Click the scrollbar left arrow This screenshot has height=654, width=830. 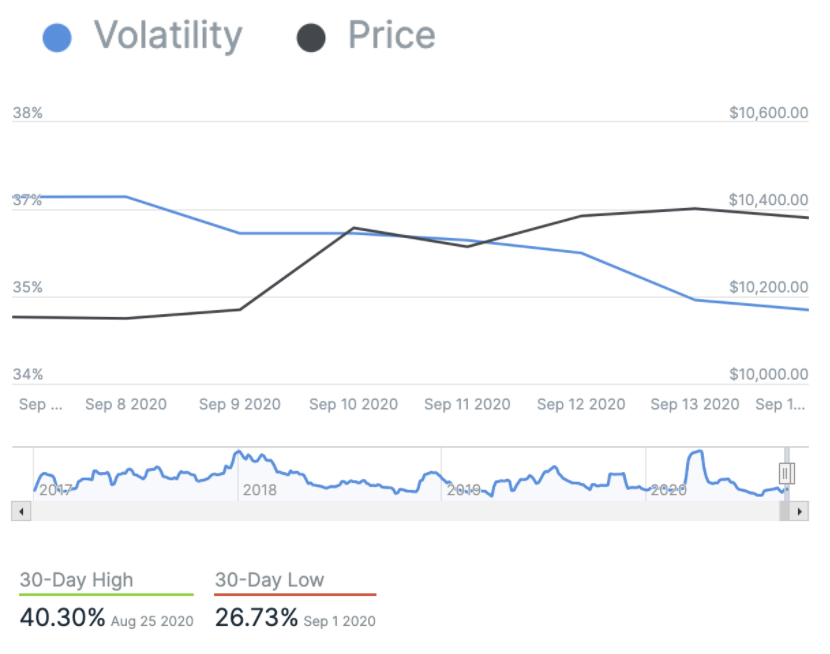[x=19, y=511]
